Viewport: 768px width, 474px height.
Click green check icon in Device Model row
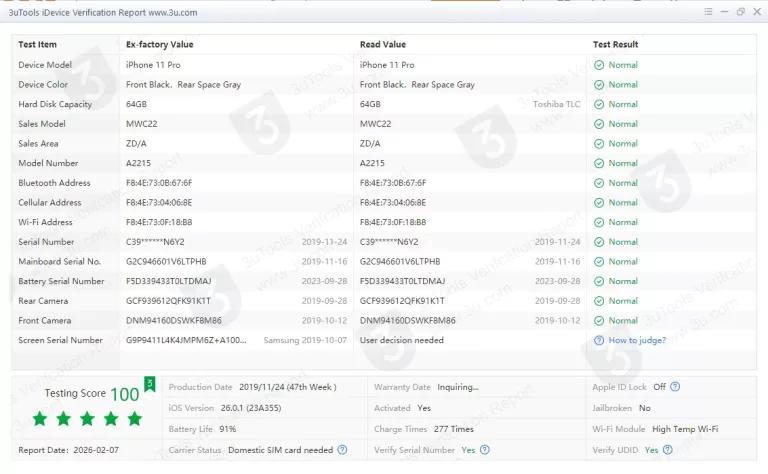point(599,65)
